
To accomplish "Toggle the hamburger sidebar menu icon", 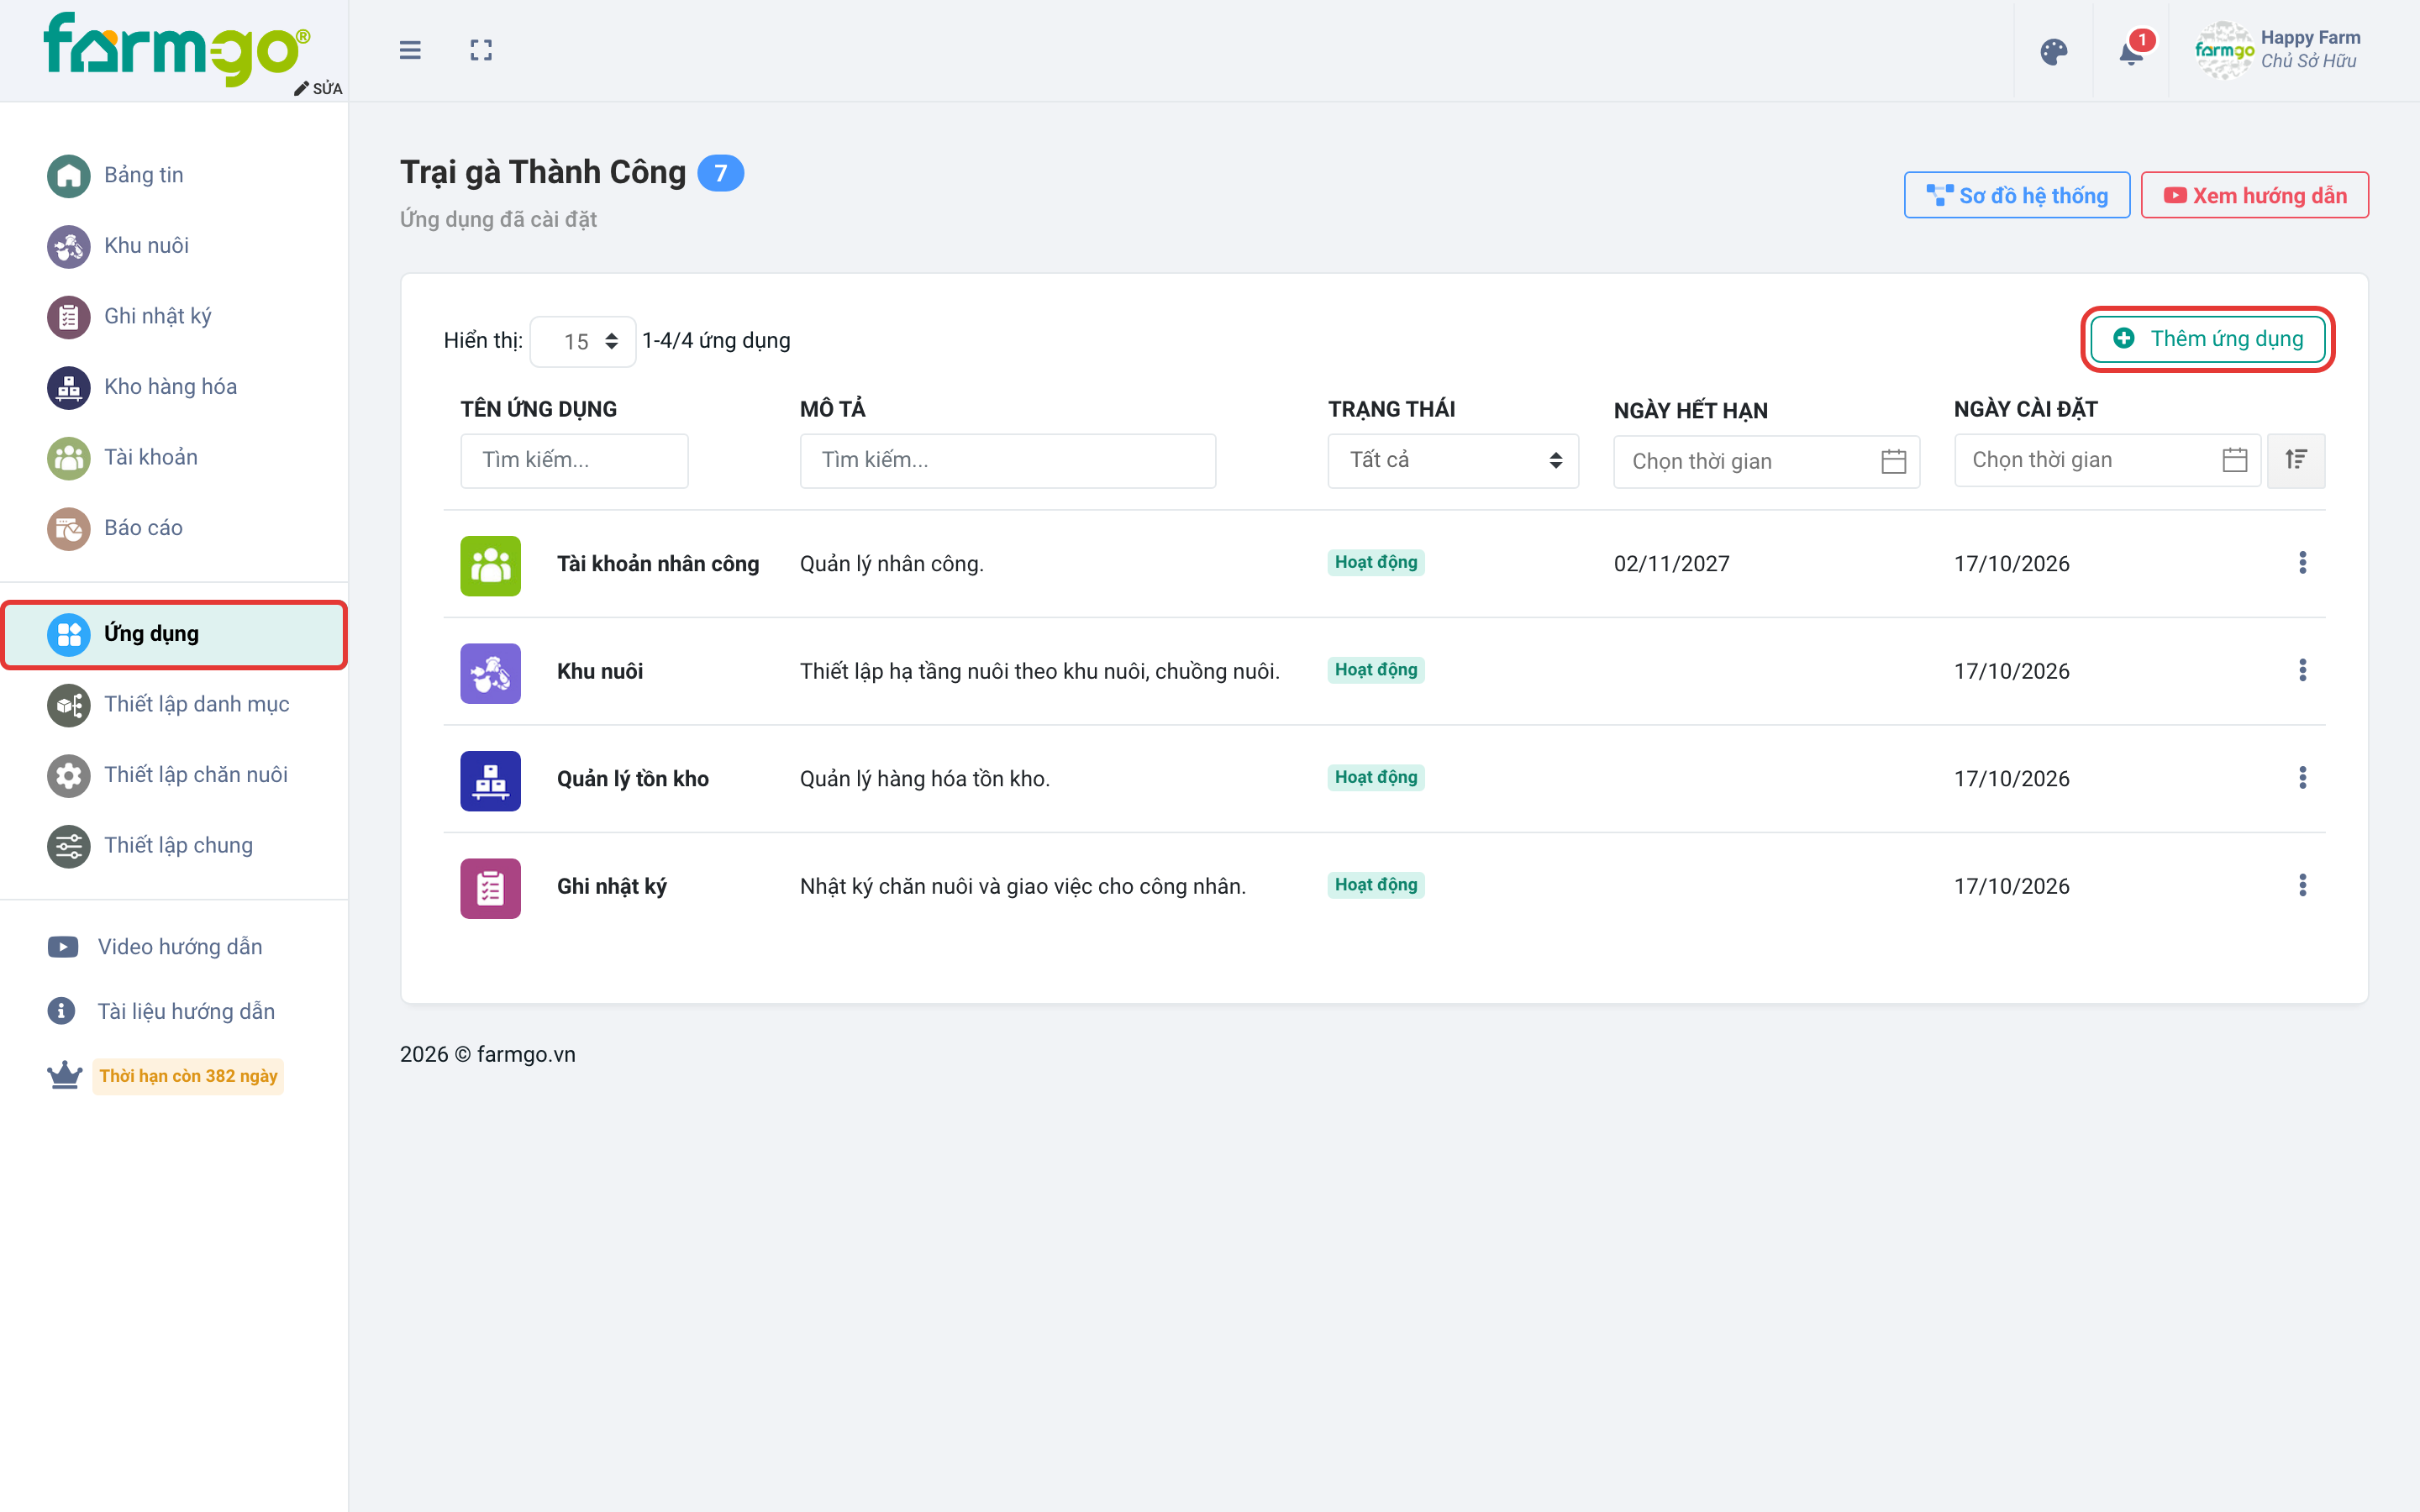I will 410,50.
